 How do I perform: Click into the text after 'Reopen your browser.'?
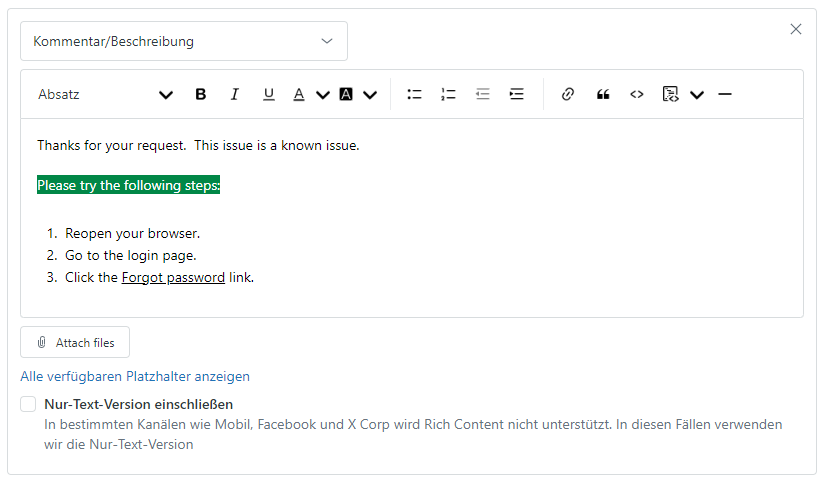click(x=201, y=233)
